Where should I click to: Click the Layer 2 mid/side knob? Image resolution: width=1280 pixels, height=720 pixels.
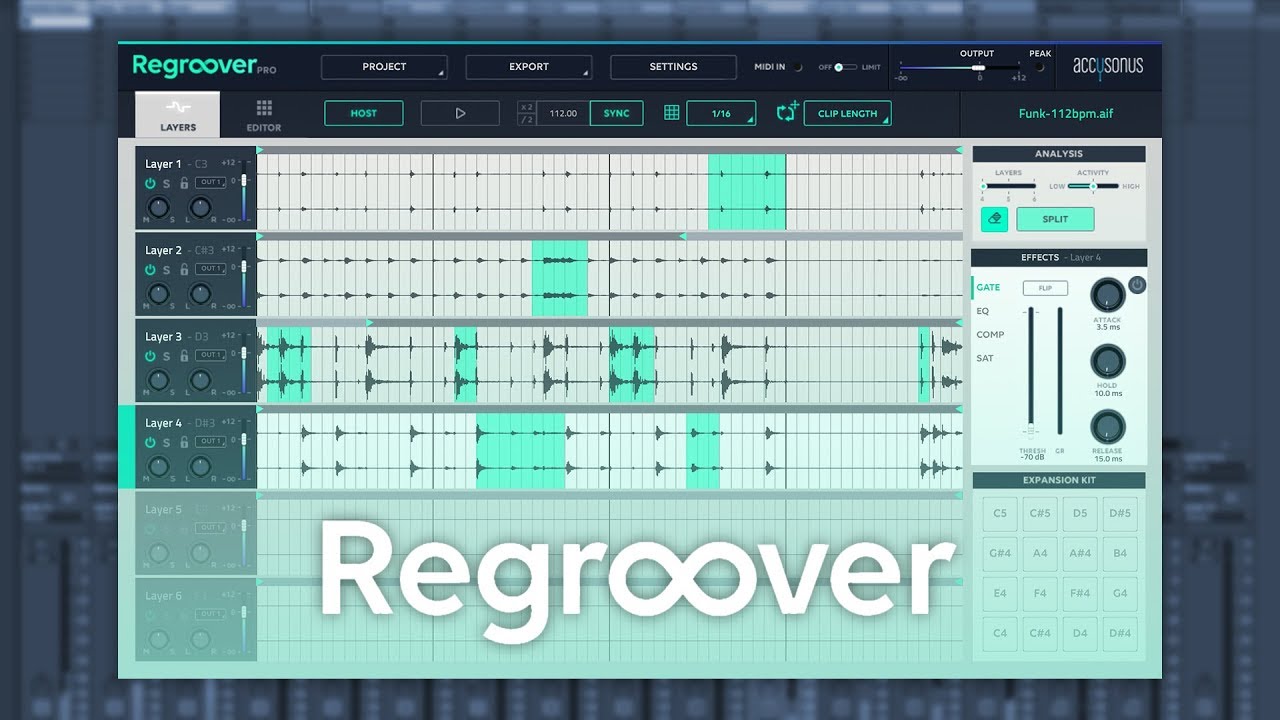[158, 293]
